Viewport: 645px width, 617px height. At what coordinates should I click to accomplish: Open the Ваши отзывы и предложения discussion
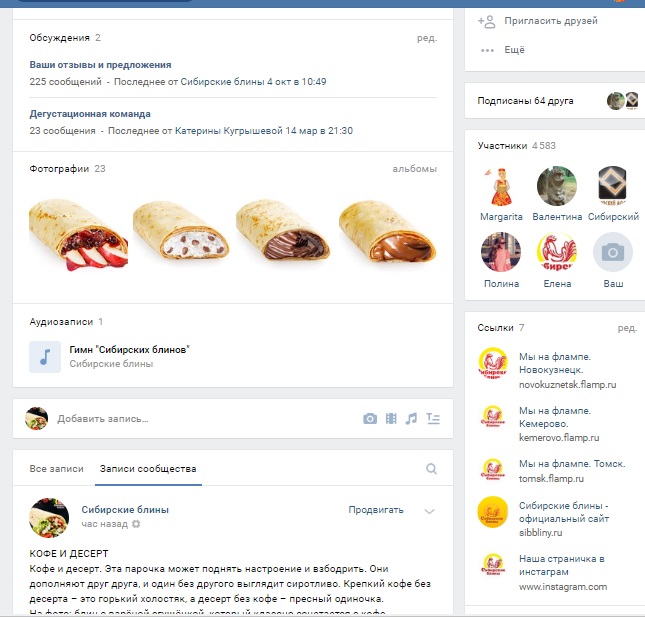click(x=100, y=65)
